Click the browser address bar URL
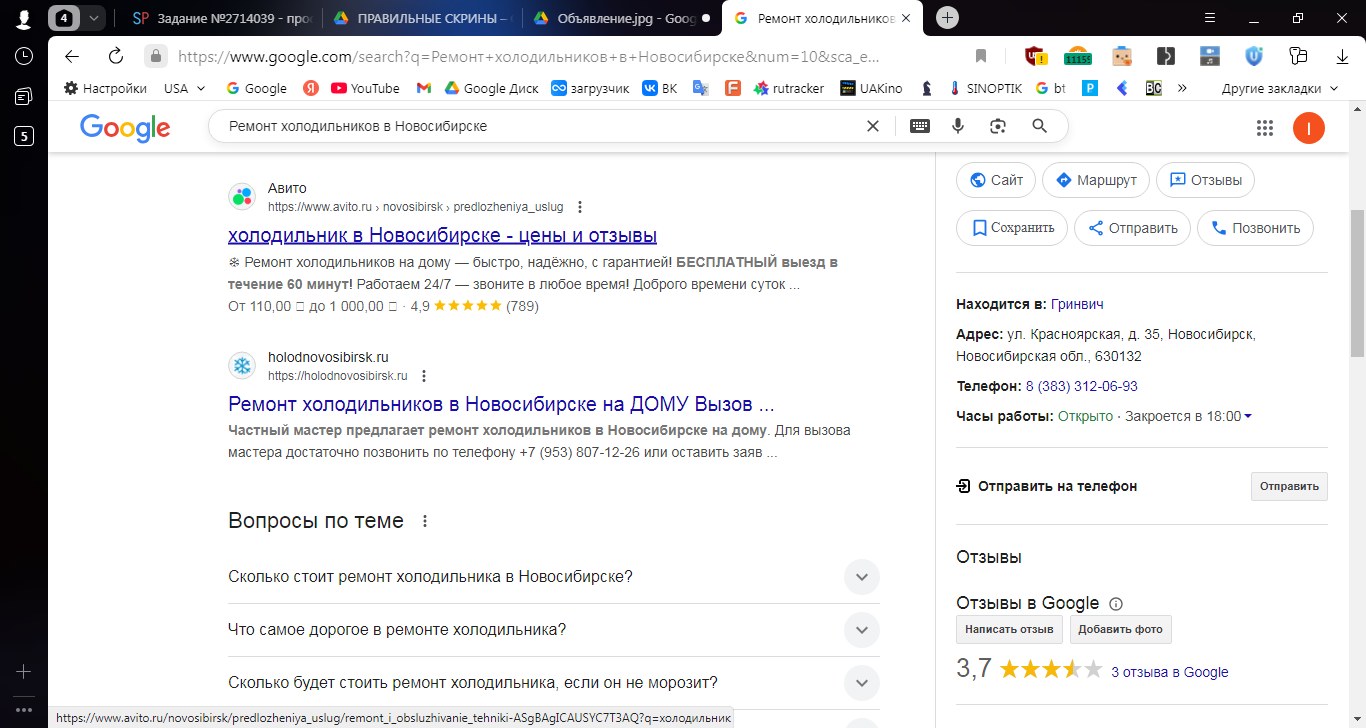This screenshot has height=728, width=1366. click(528, 57)
